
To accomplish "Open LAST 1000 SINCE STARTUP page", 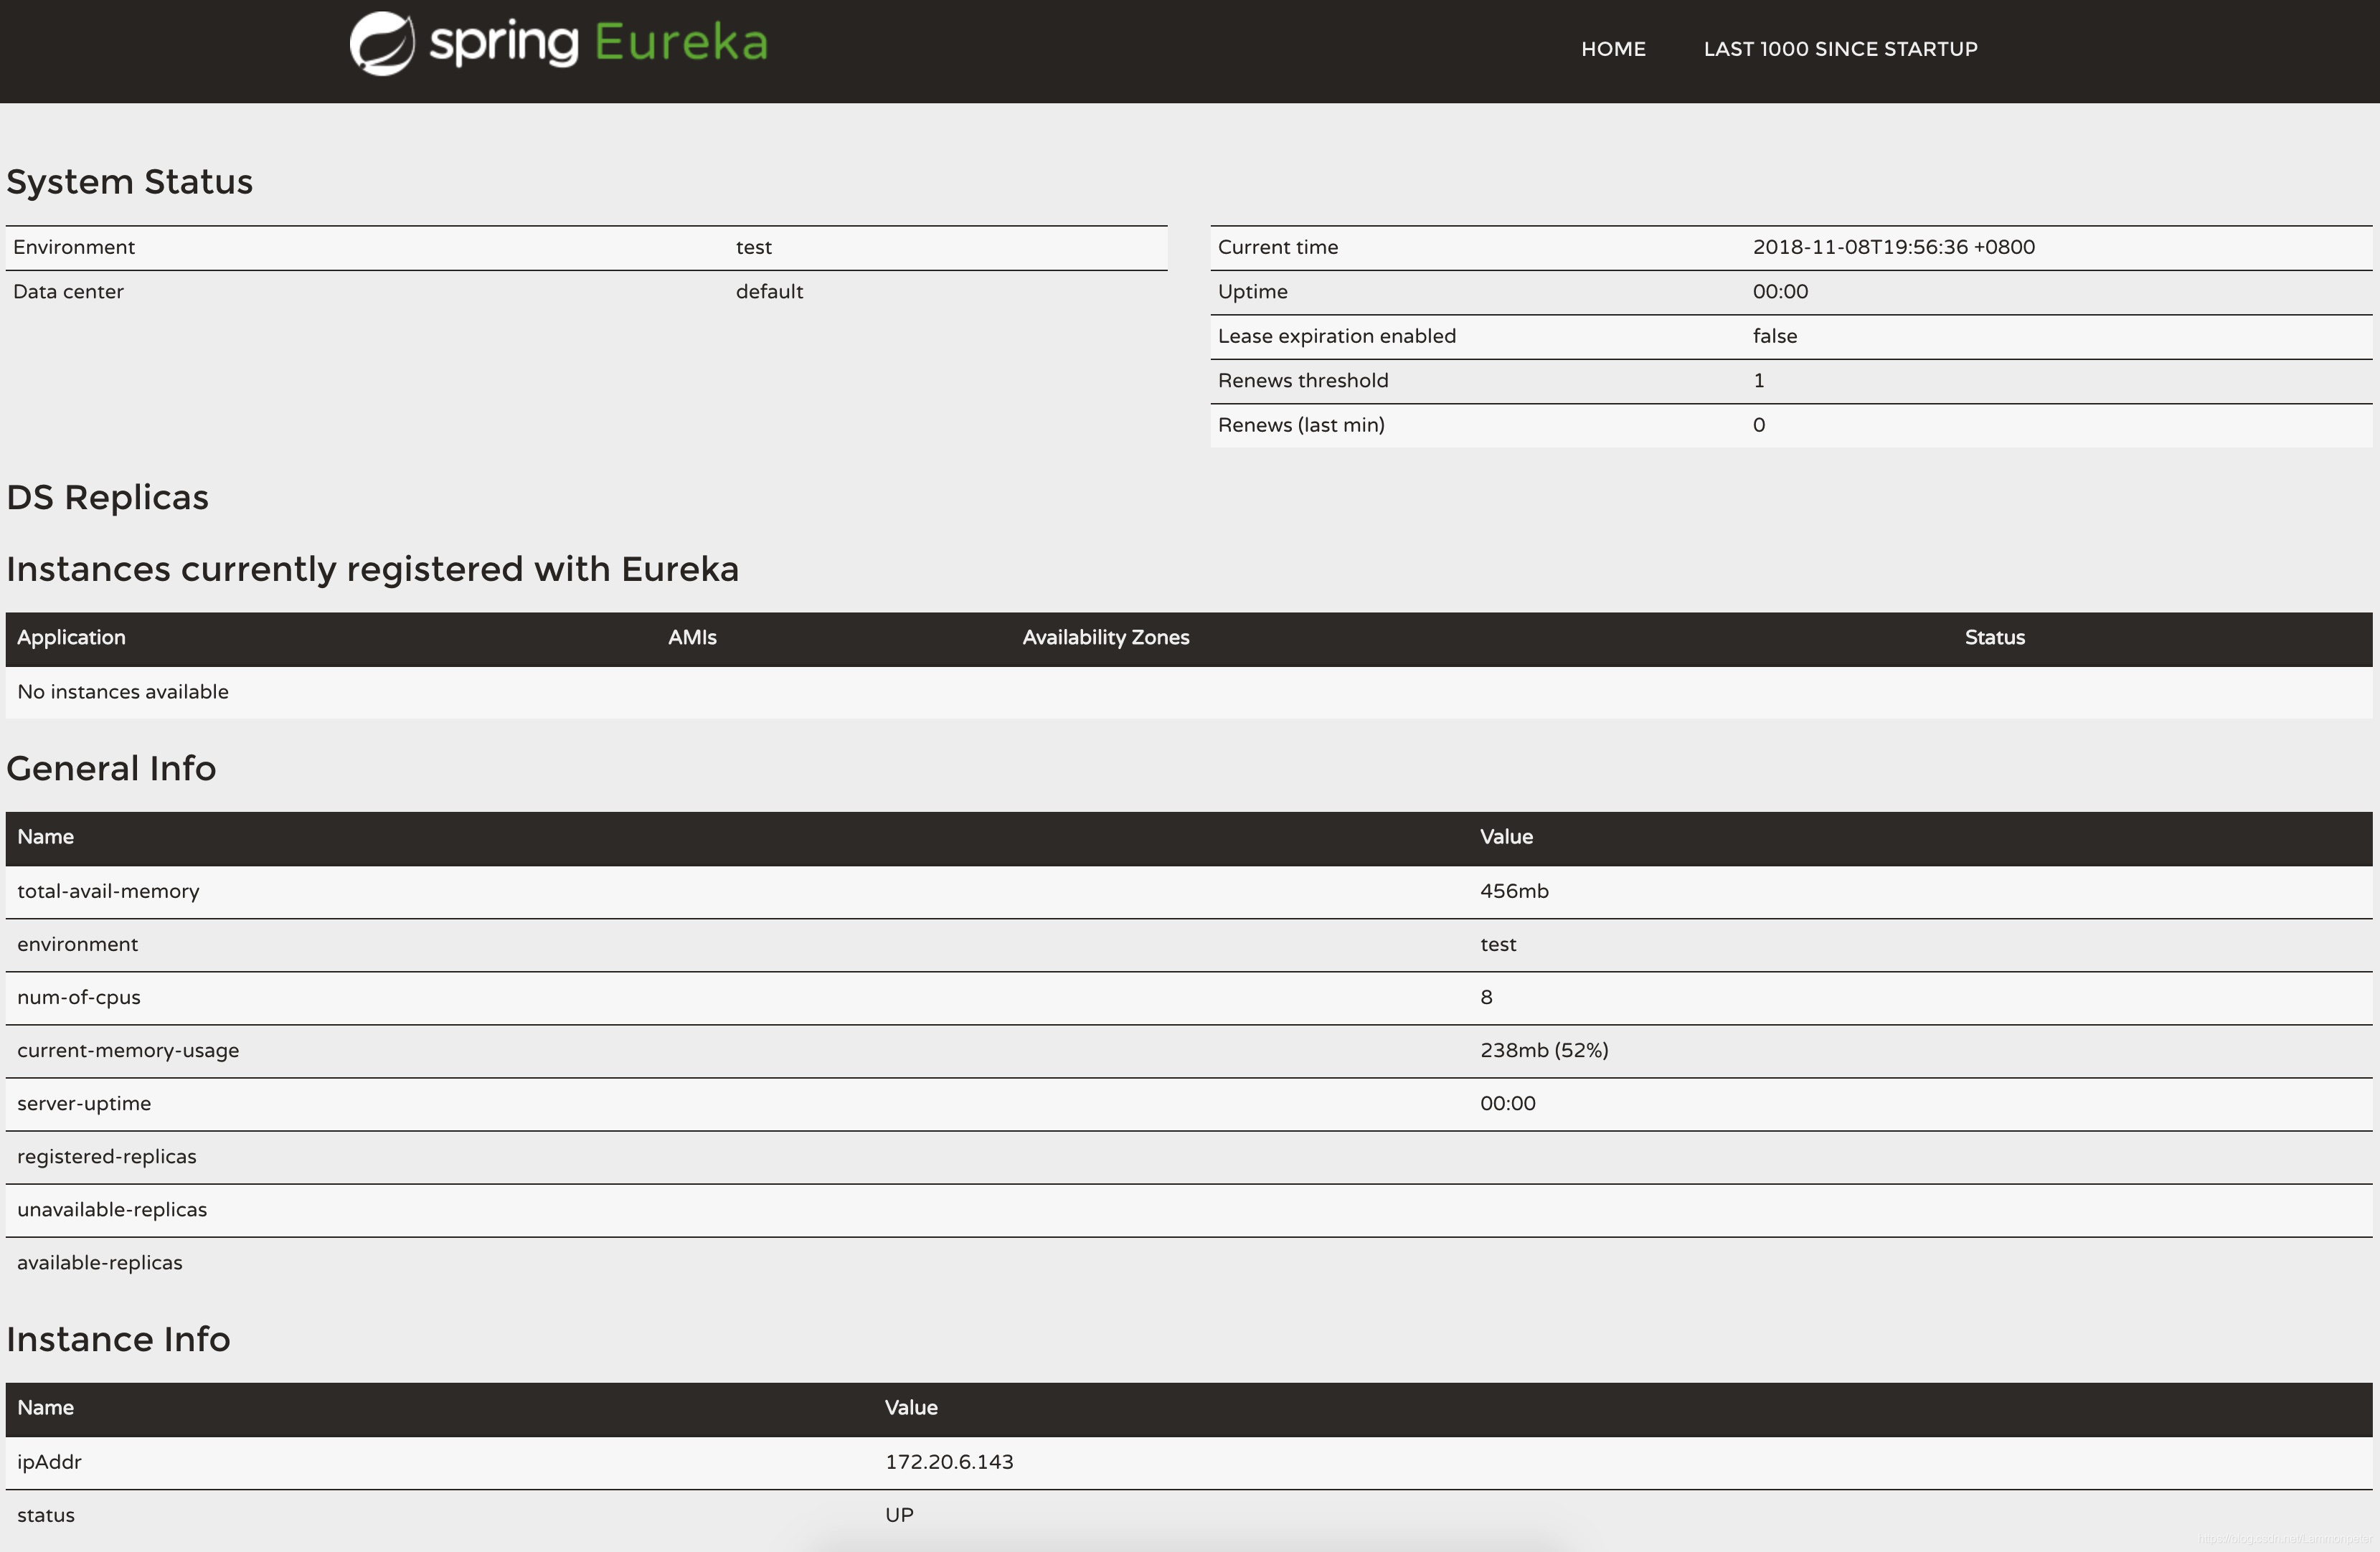I will pyautogui.click(x=1840, y=49).
